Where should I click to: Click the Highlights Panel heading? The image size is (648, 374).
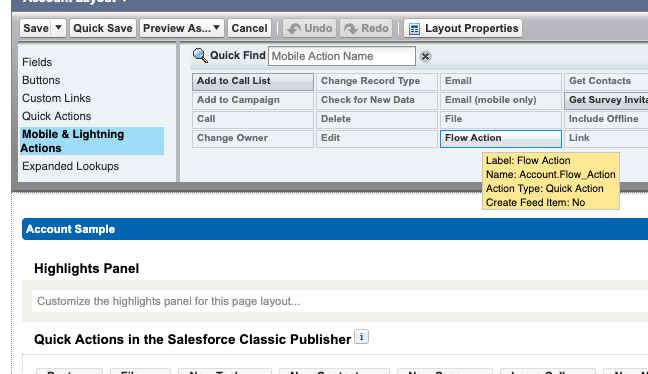pos(86,269)
